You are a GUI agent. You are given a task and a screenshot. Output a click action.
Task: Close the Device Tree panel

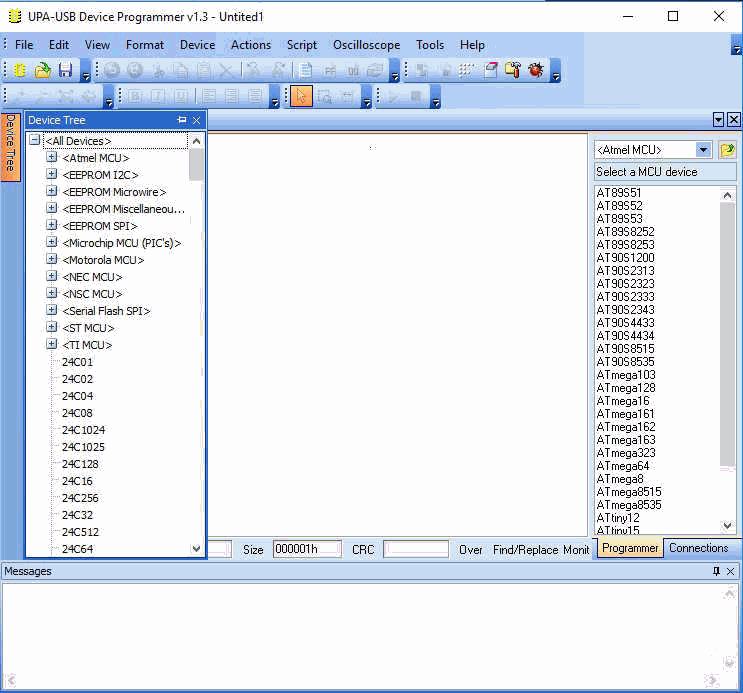pos(197,120)
